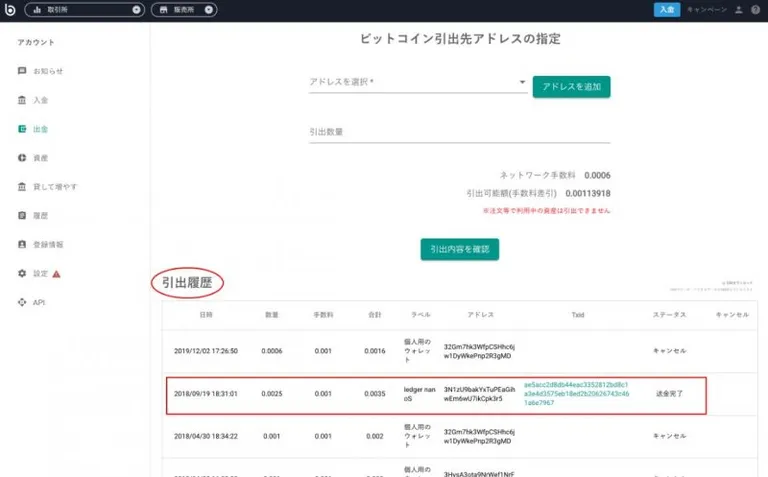768x477 pixels.
Task: Open the 取引所 selector pill
Action: coord(84,10)
